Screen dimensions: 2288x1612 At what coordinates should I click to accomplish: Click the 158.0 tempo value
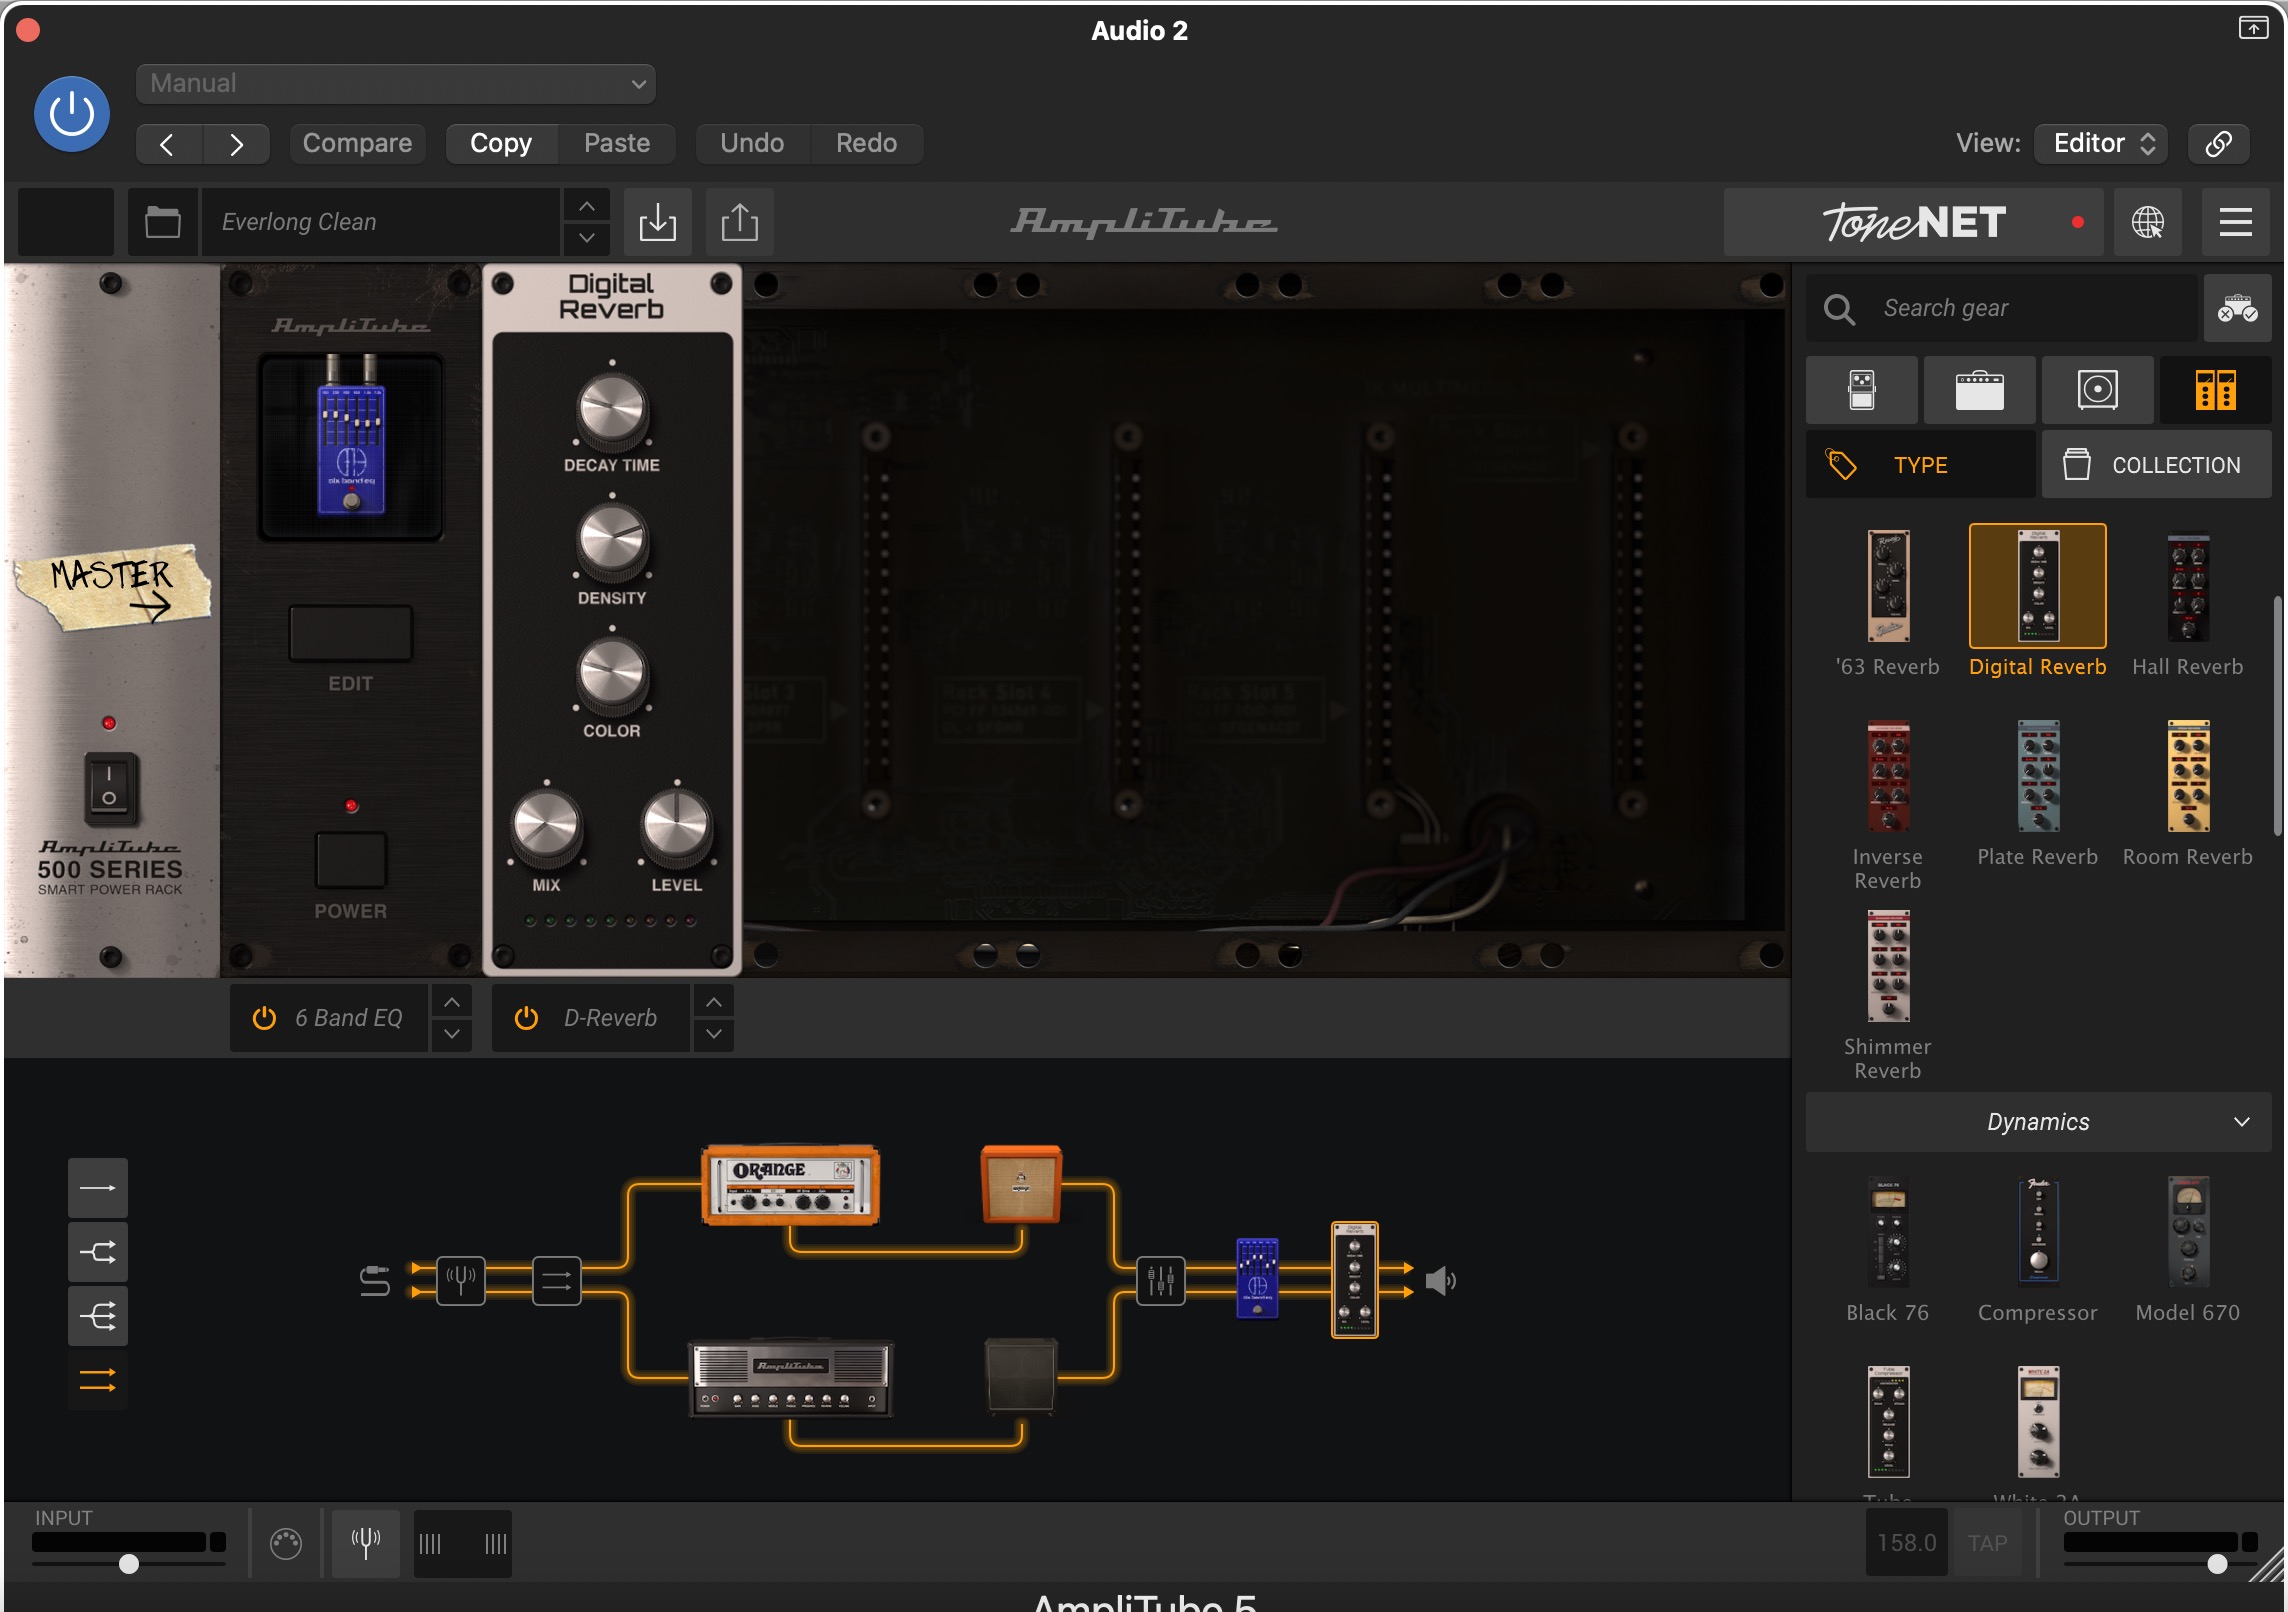(1906, 1543)
